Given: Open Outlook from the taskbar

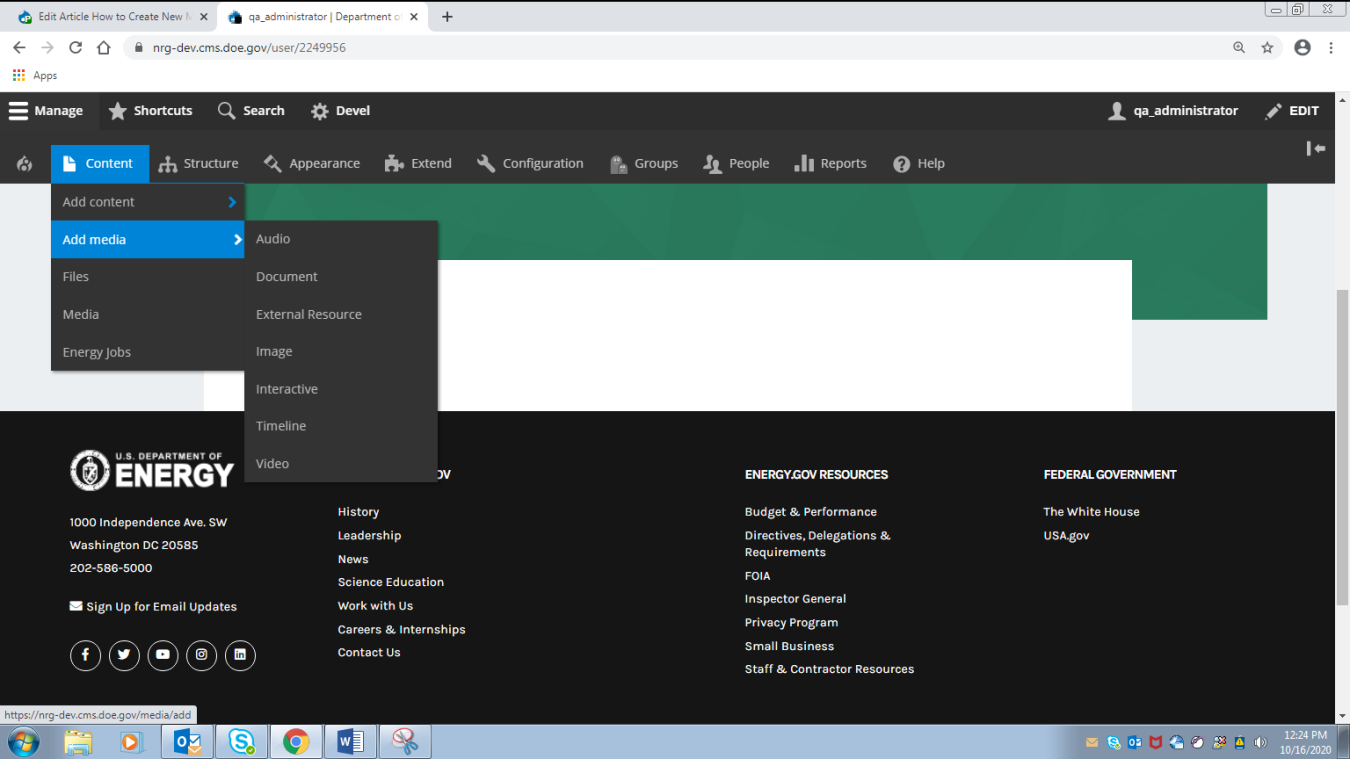Looking at the screenshot, I should pos(187,742).
